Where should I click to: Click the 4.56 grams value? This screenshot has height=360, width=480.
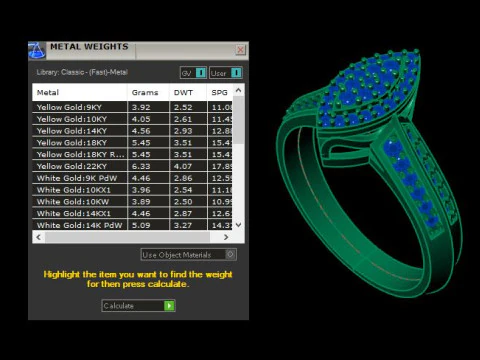pyautogui.click(x=141, y=131)
